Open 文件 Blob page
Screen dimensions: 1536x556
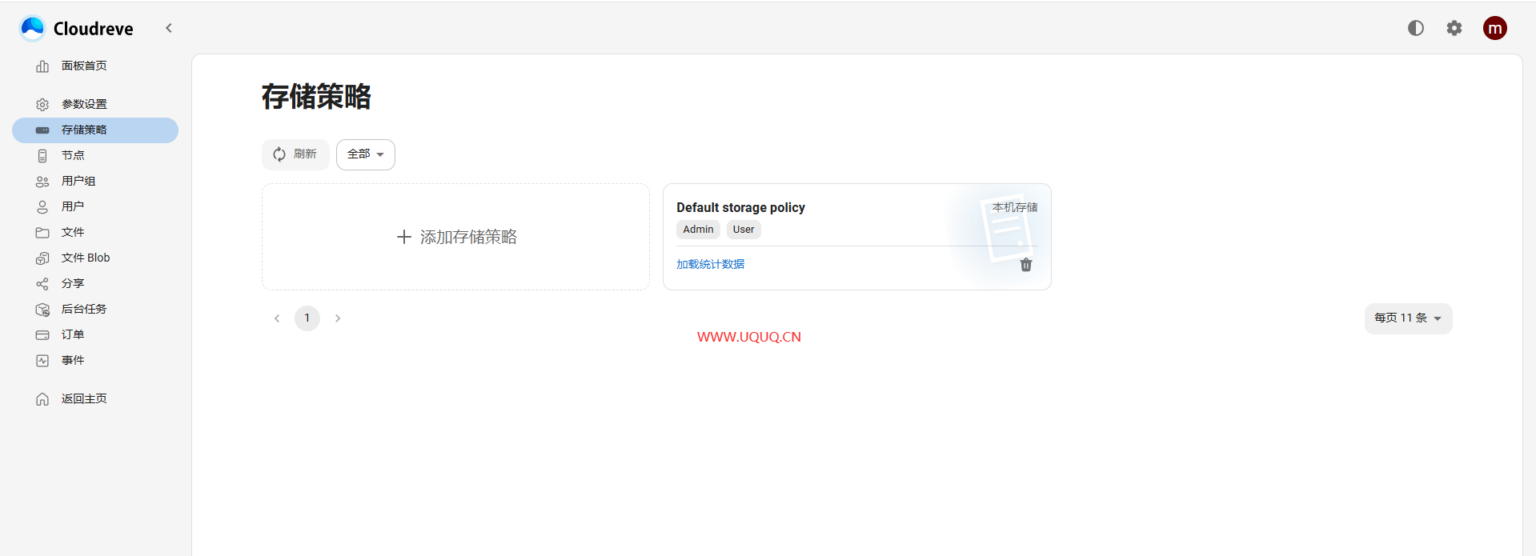[x=86, y=258]
